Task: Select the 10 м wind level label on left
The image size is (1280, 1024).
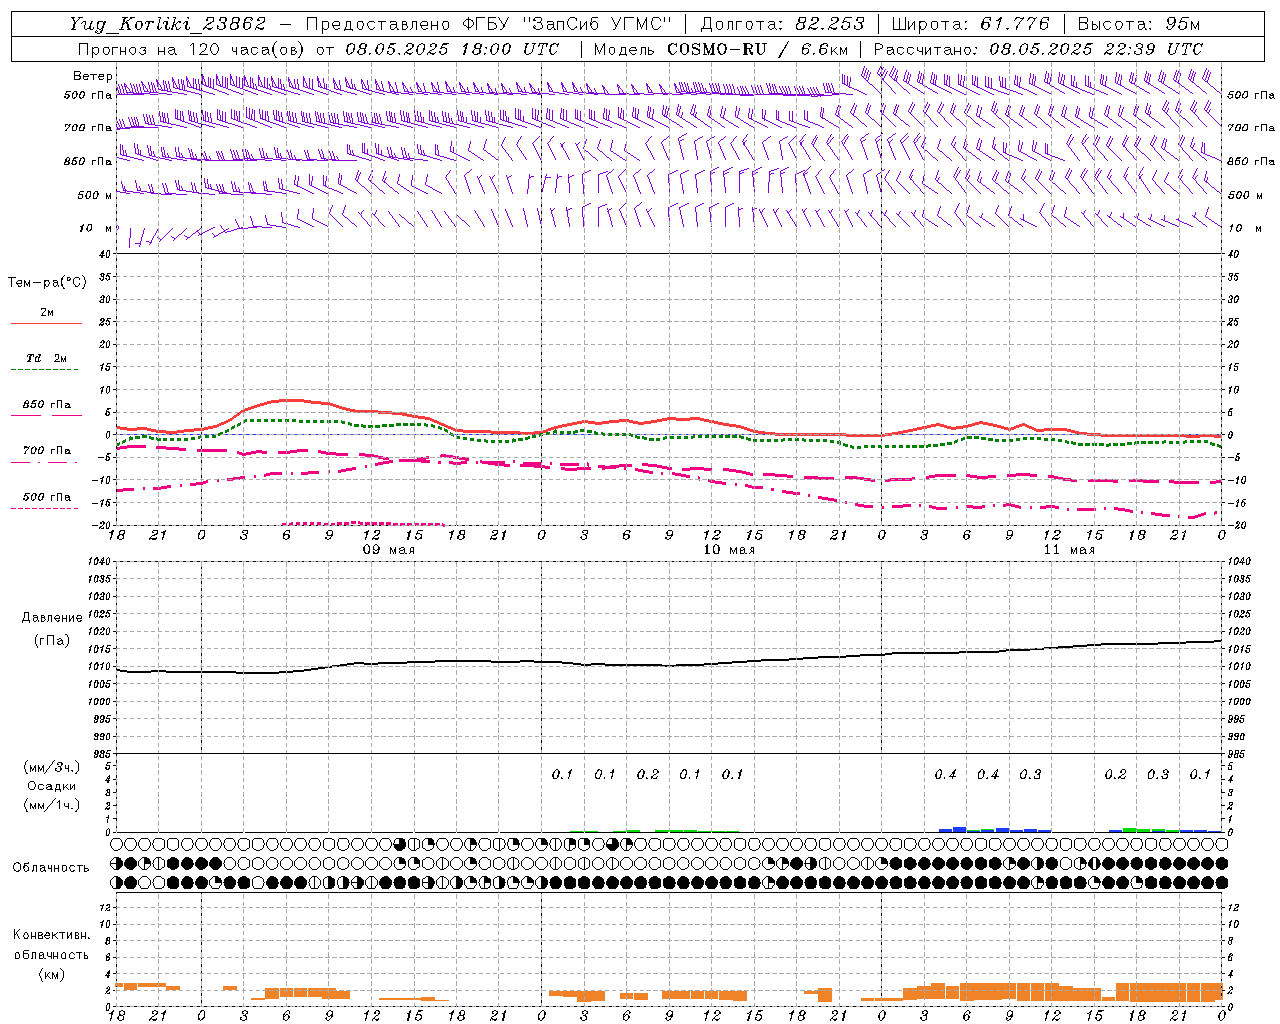Action: [x=95, y=228]
